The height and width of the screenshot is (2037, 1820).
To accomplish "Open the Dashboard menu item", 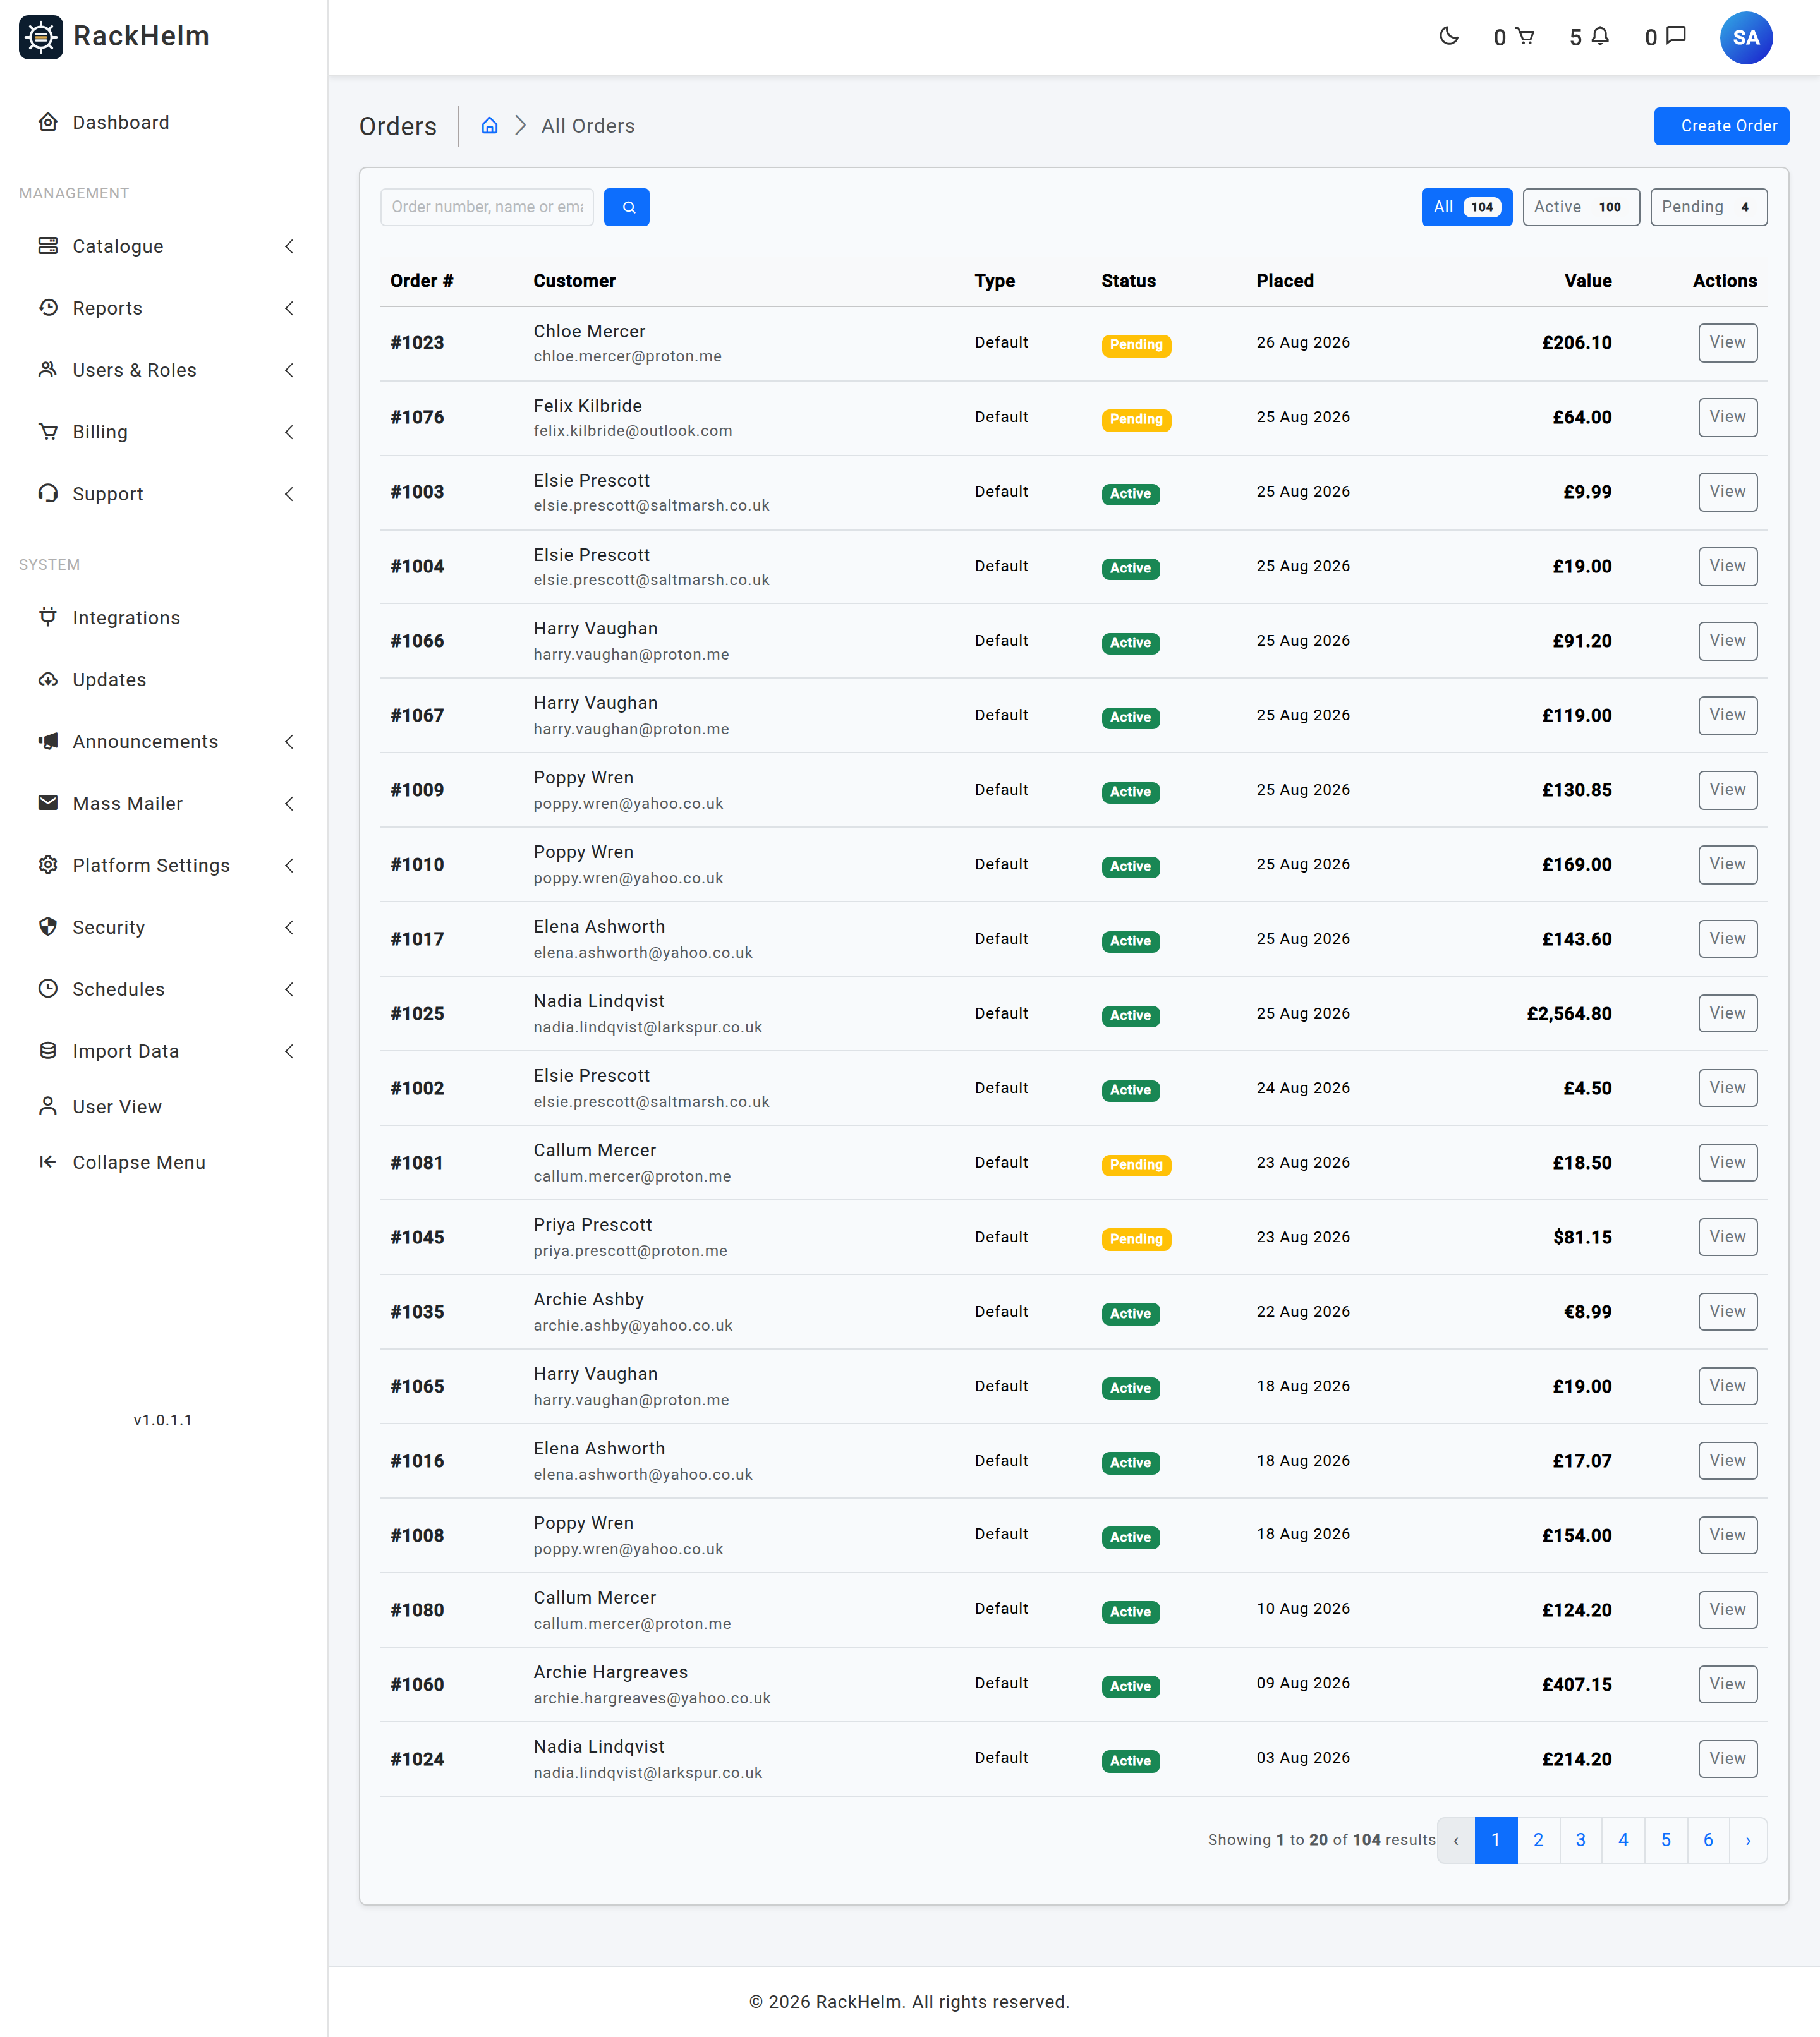I will click(x=163, y=122).
